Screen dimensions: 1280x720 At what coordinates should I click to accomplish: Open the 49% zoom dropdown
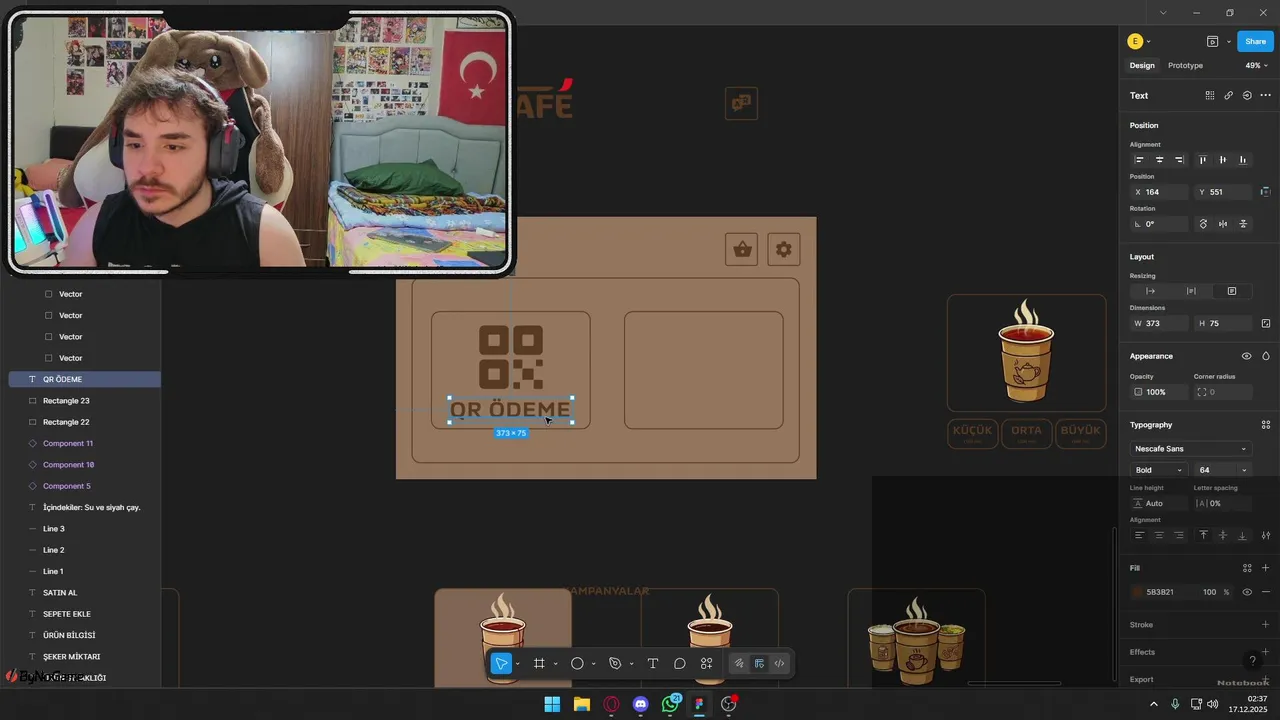1256,65
